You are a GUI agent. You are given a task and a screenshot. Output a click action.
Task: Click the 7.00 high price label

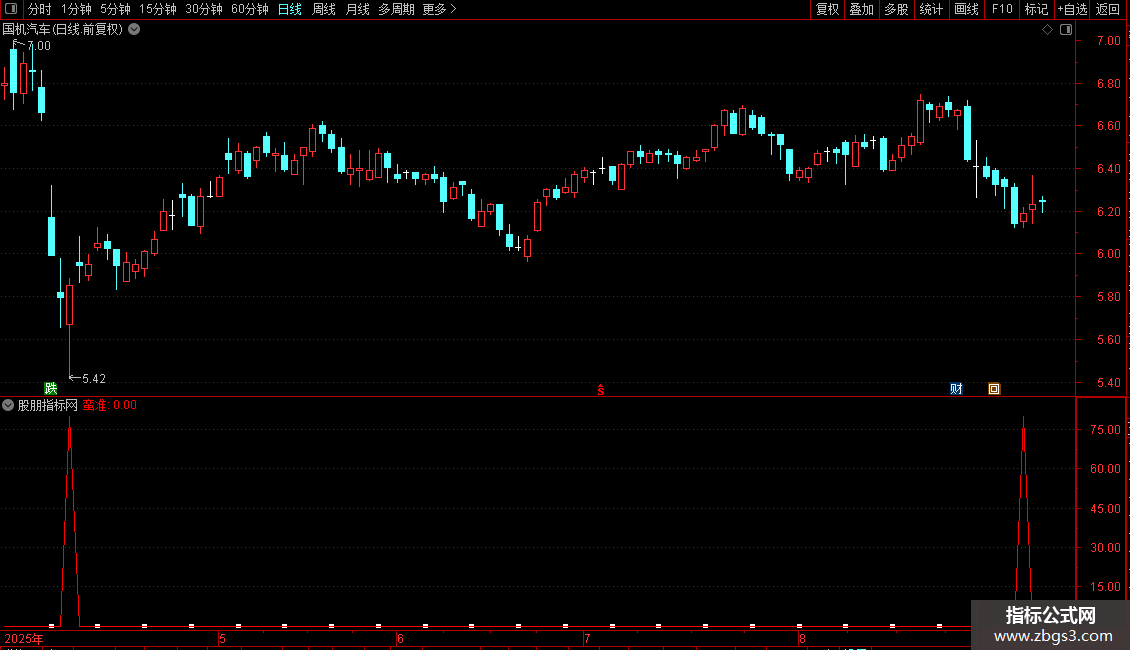click(x=39, y=46)
